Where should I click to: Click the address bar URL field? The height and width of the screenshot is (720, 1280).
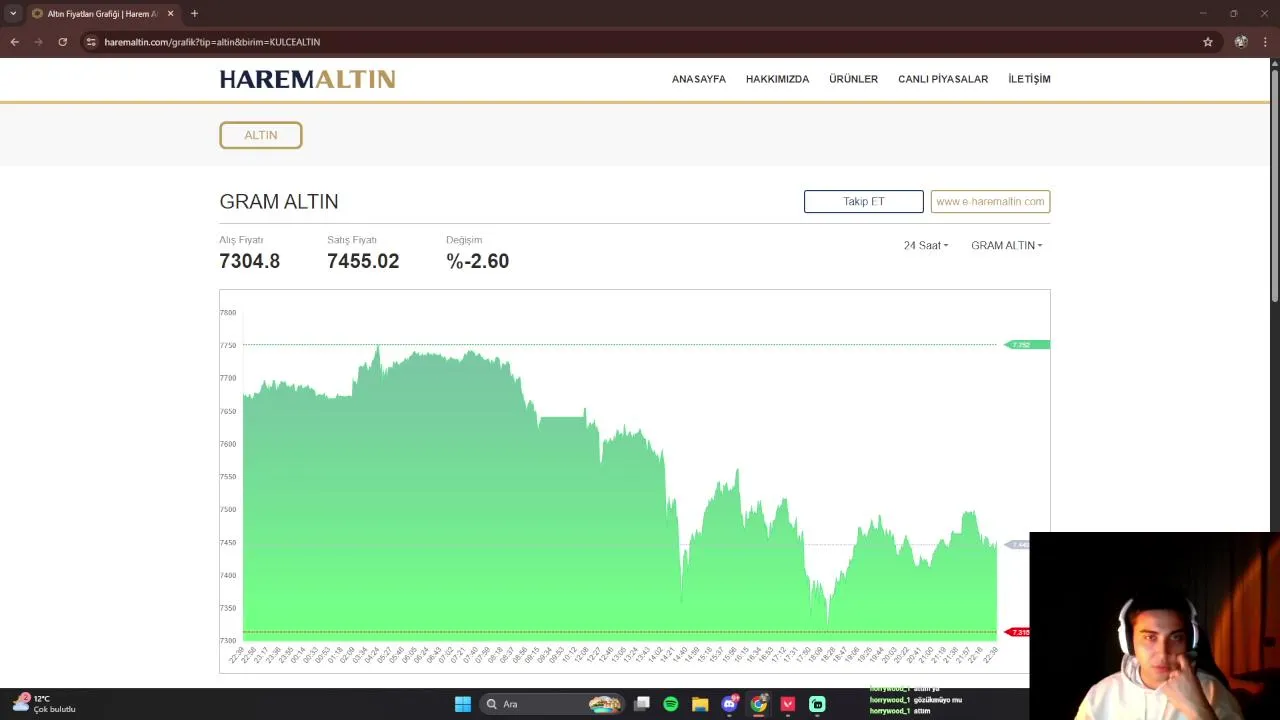tap(640, 42)
